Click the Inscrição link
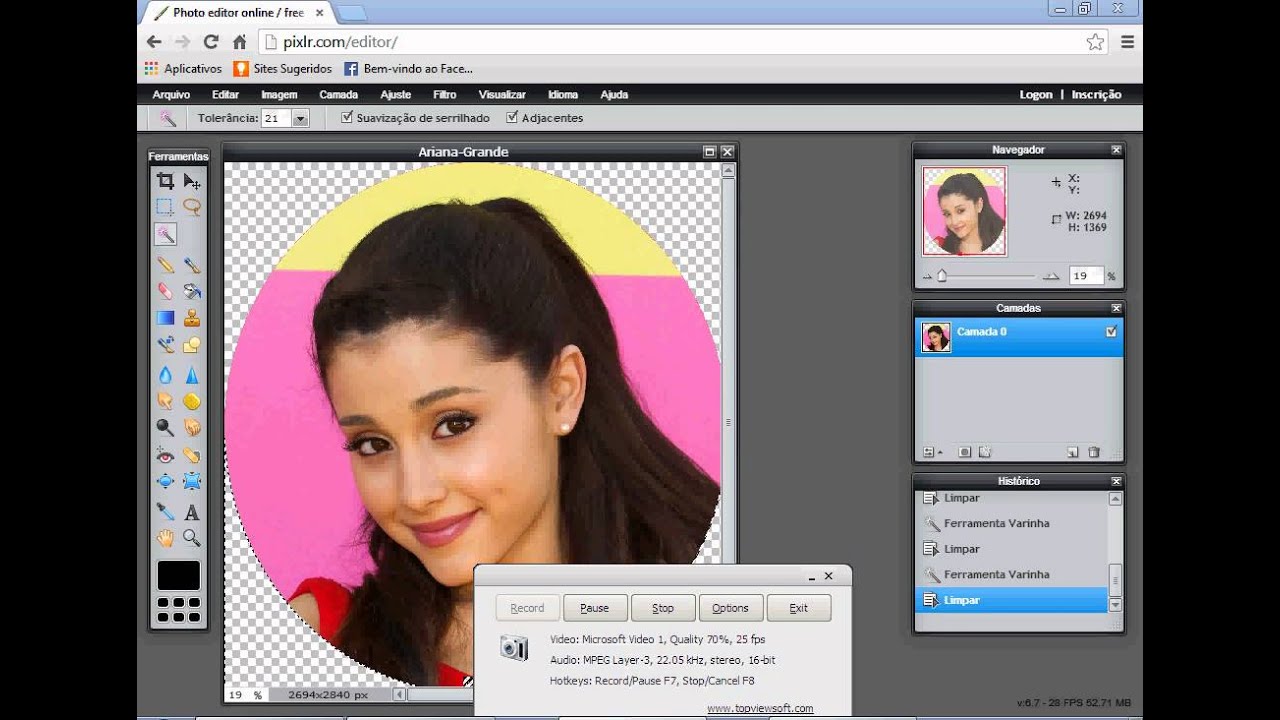Screen dimensions: 1280x720 click(x=1096, y=94)
